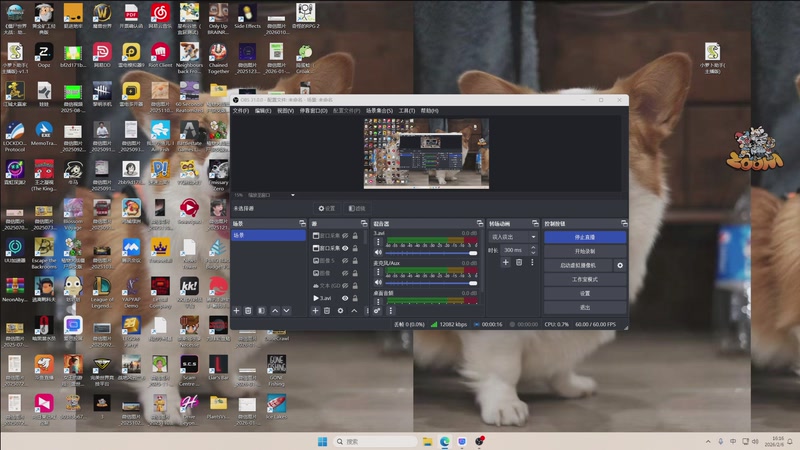This screenshot has height=450, width=800.
Task: Pop out the Scenes dock panel
Action: click(x=303, y=223)
